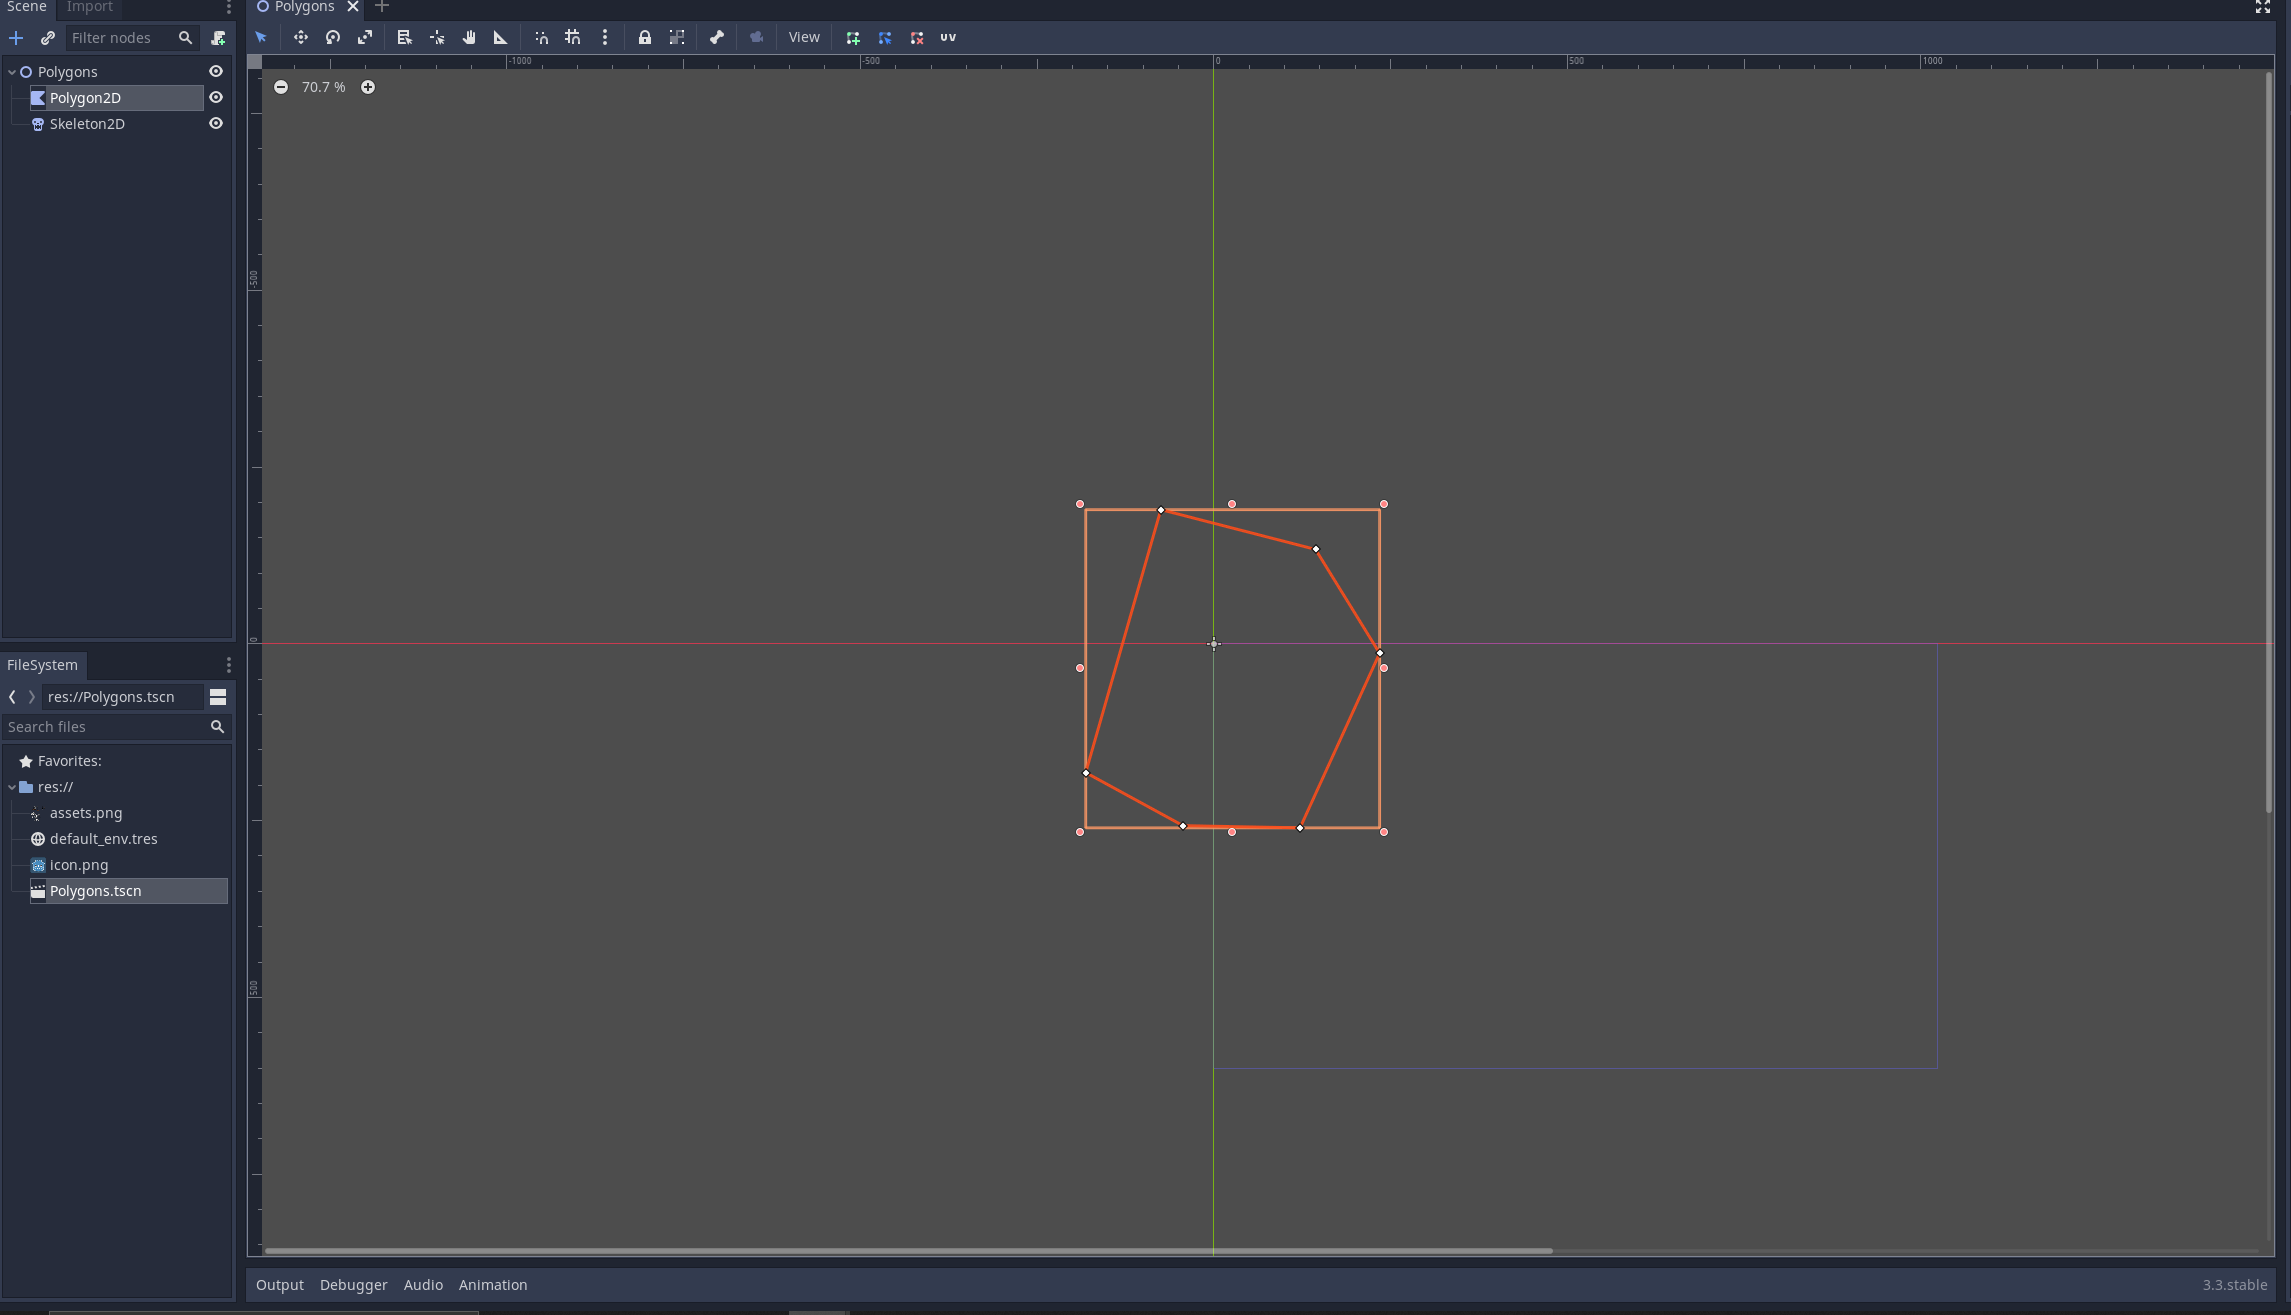The width and height of the screenshot is (2291, 1315).
Task: Open the UV editor with the UV button
Action: (947, 37)
